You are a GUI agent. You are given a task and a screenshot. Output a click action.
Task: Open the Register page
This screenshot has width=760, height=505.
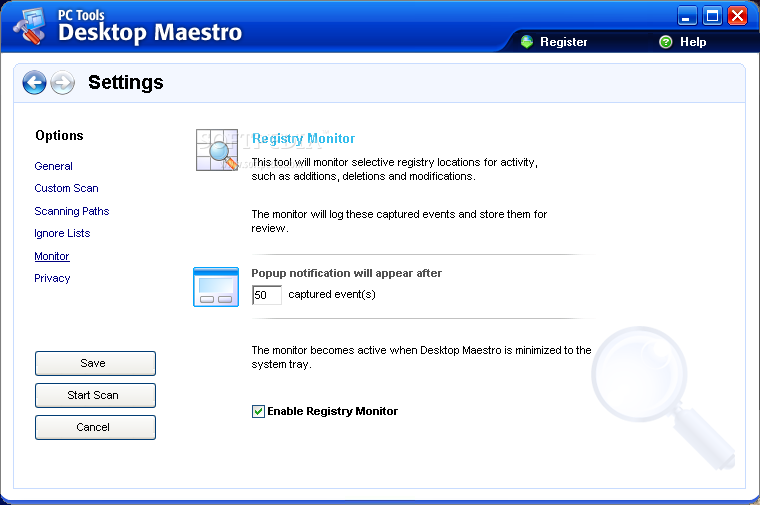pos(563,42)
